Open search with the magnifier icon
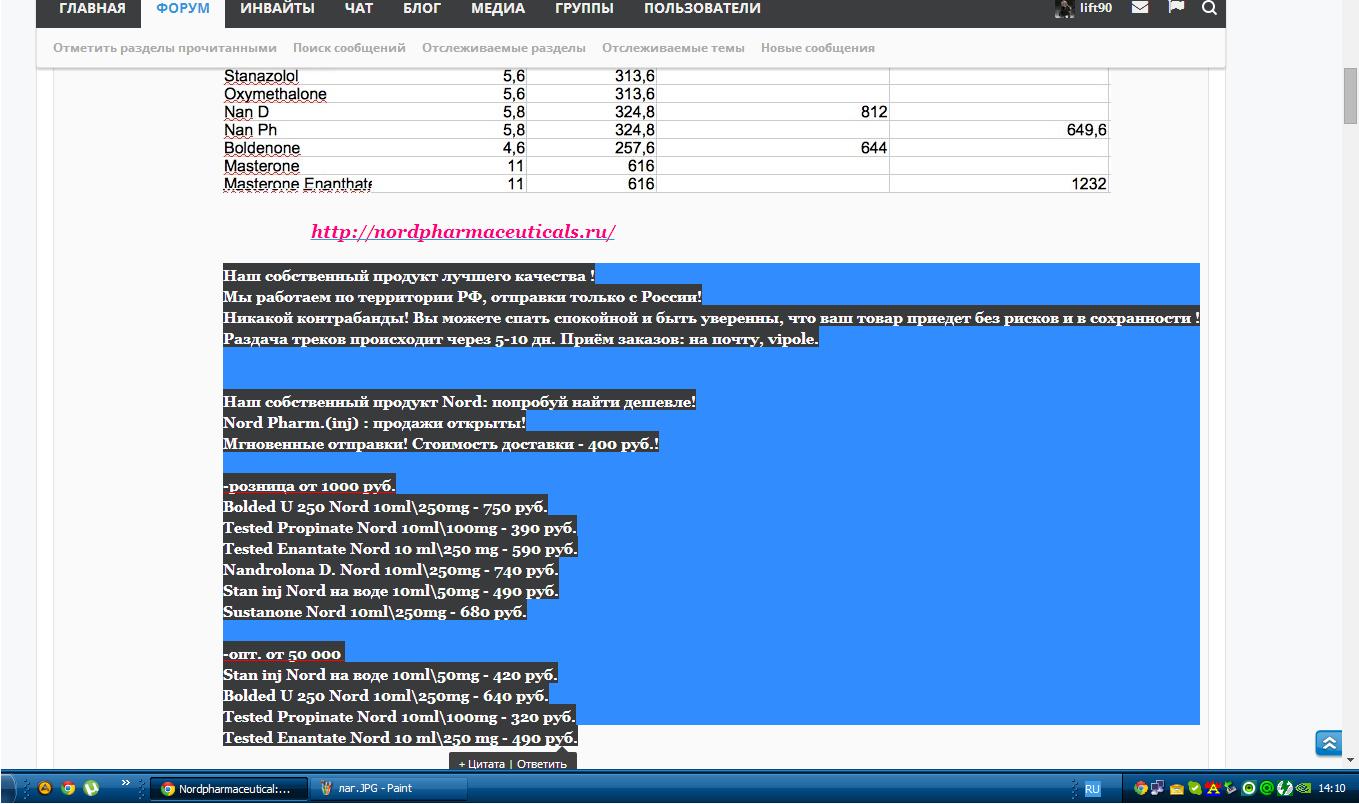 1209,9
